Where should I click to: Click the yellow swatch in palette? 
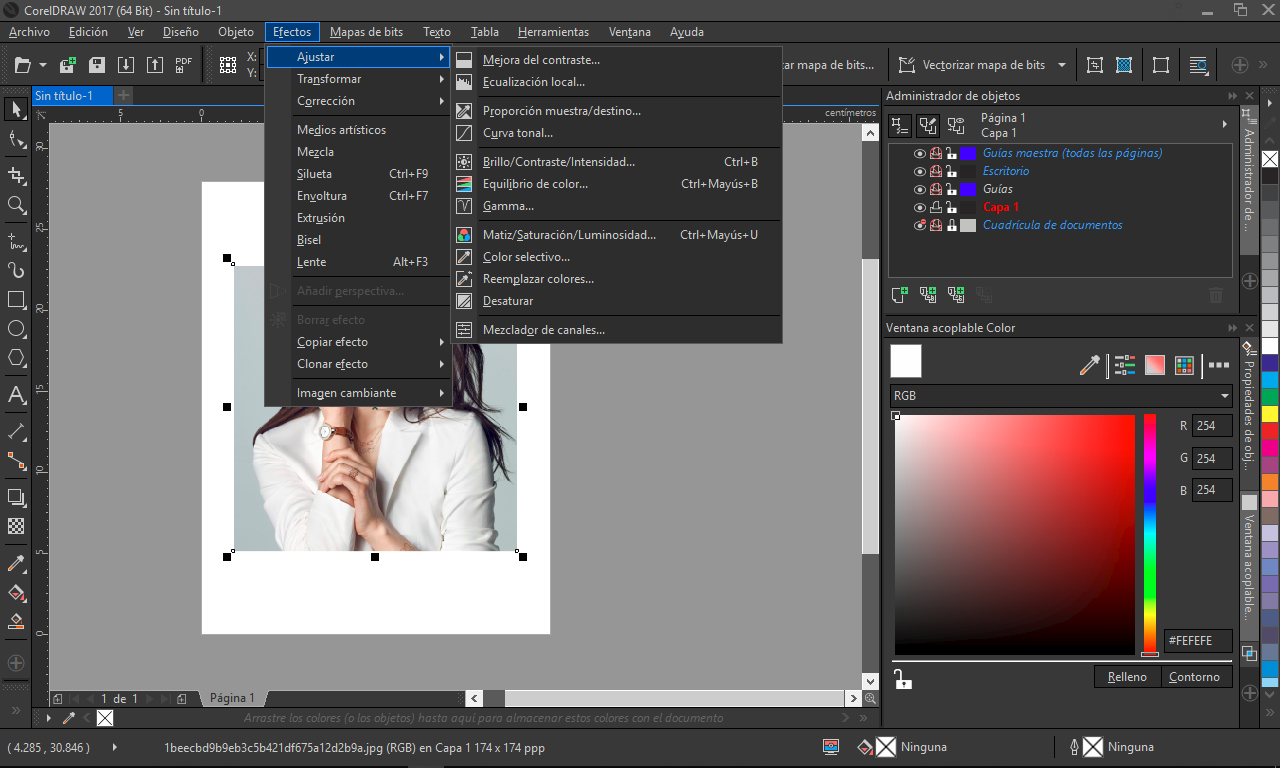coord(1270,413)
